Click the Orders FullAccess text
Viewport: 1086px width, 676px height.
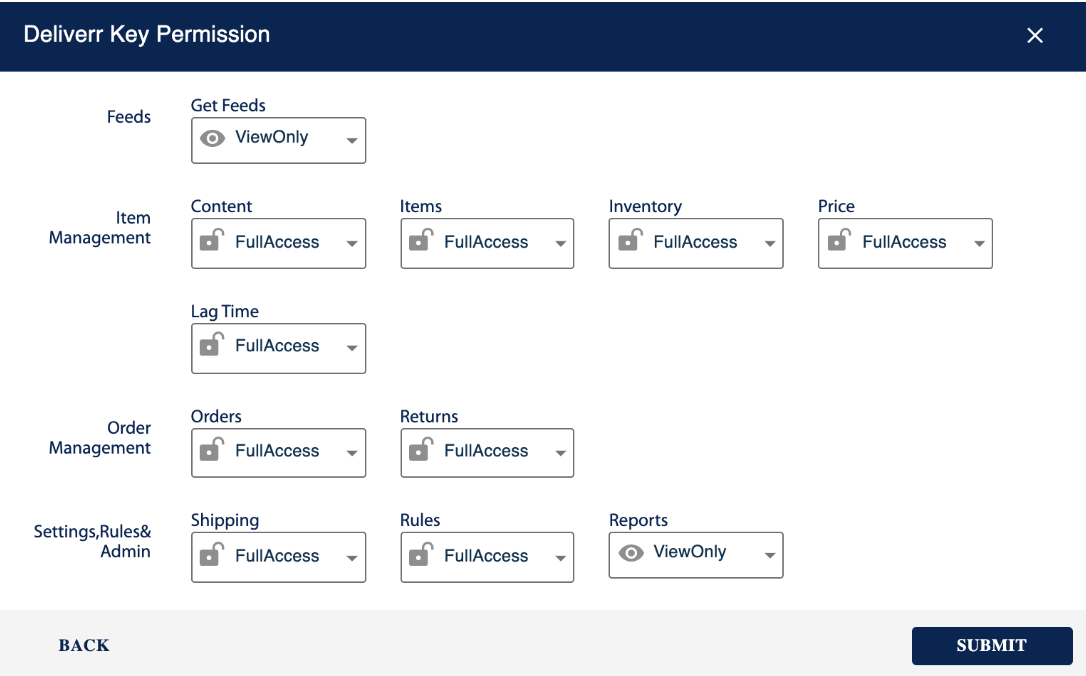click(277, 451)
